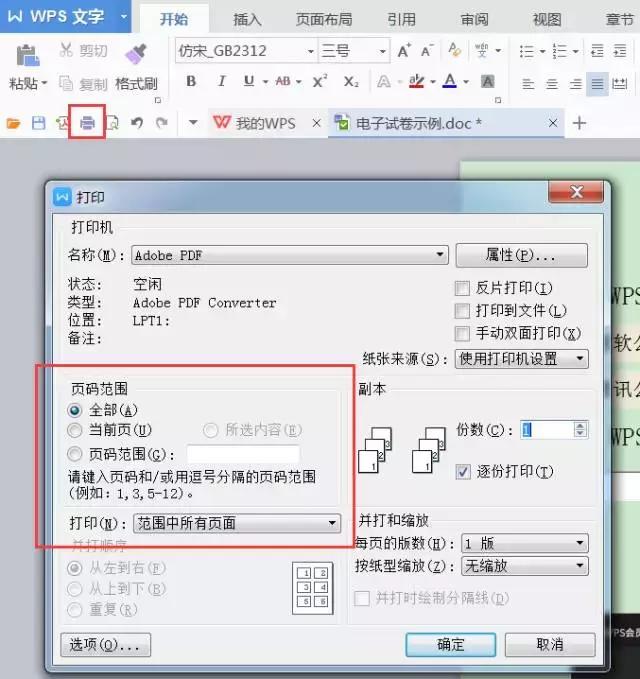Click the numbered list icon

(x=559, y=51)
